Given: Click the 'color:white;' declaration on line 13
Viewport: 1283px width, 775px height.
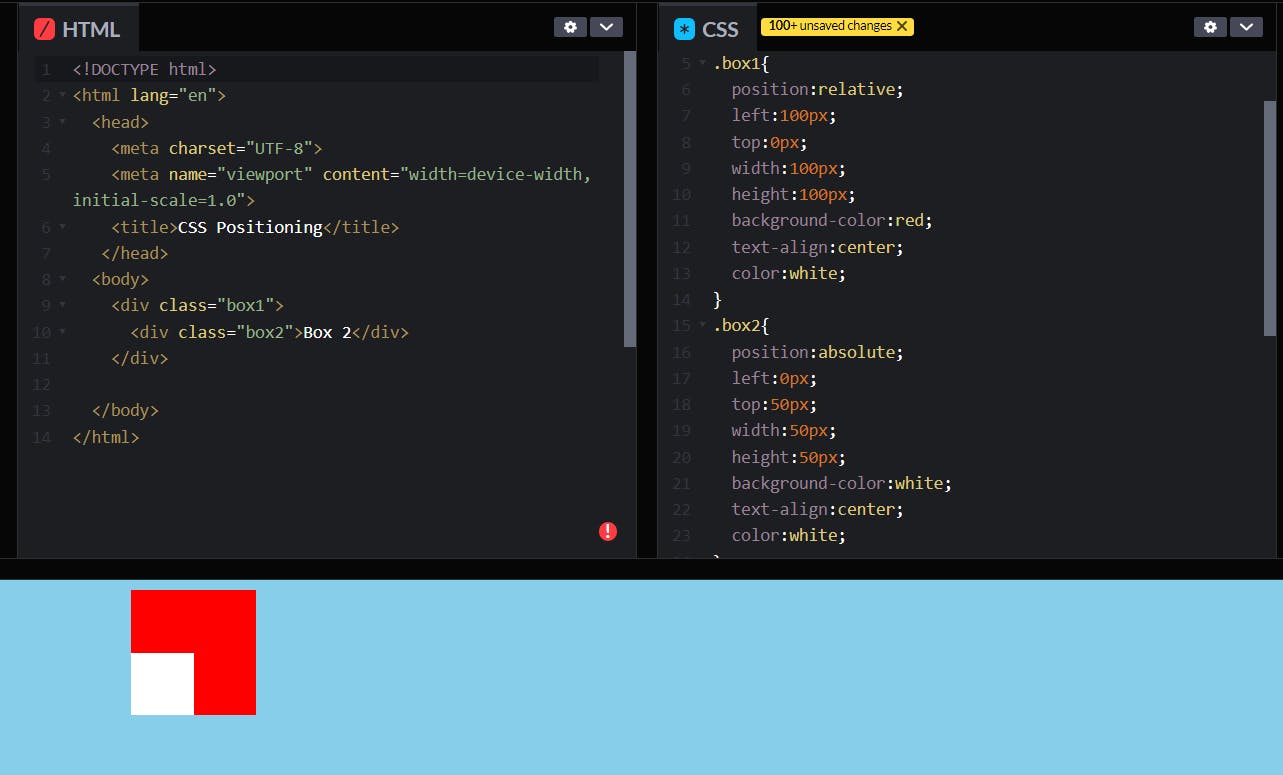Looking at the screenshot, I should pyautogui.click(x=788, y=273).
